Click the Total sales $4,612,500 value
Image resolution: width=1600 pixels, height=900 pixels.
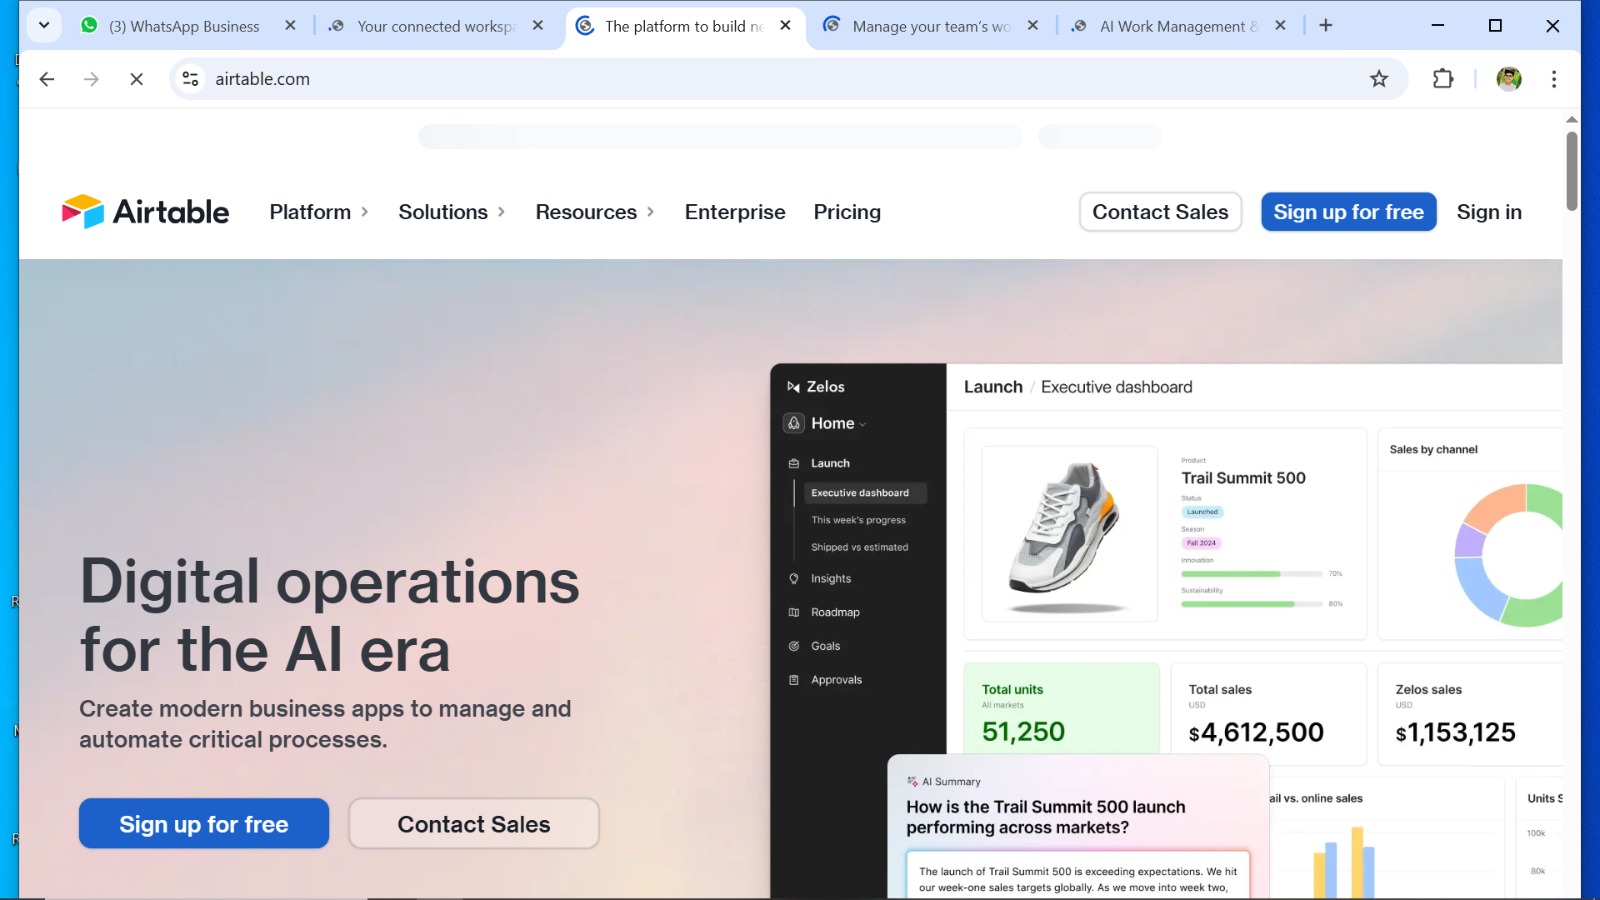[1256, 733]
